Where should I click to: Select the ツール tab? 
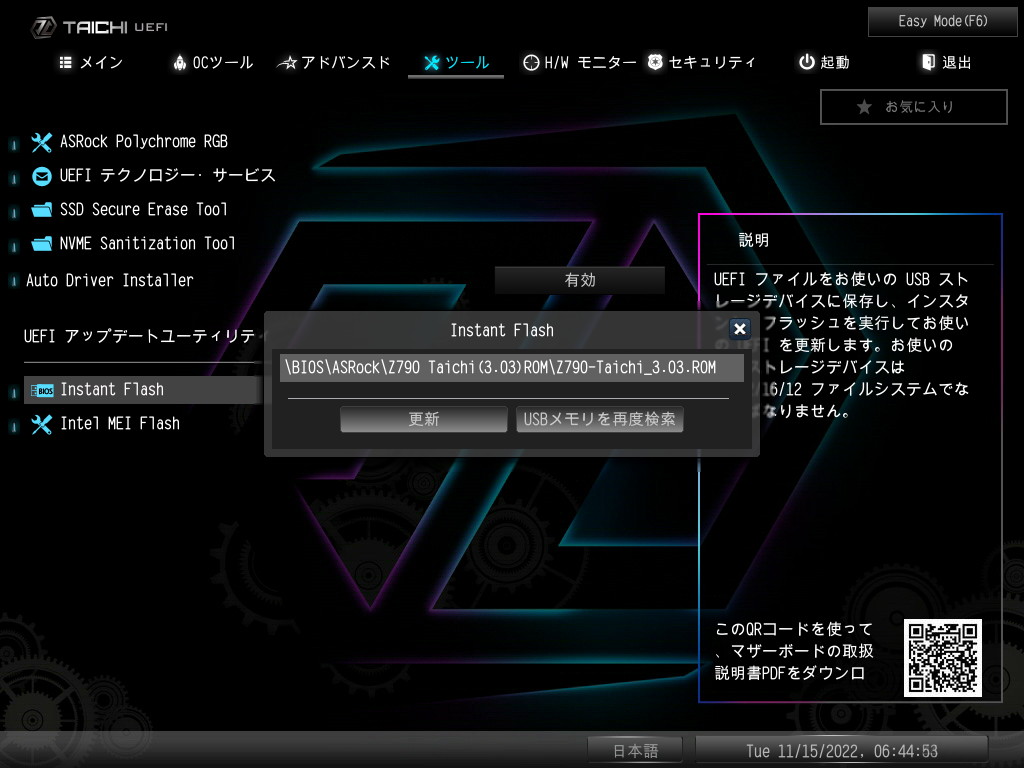point(456,62)
